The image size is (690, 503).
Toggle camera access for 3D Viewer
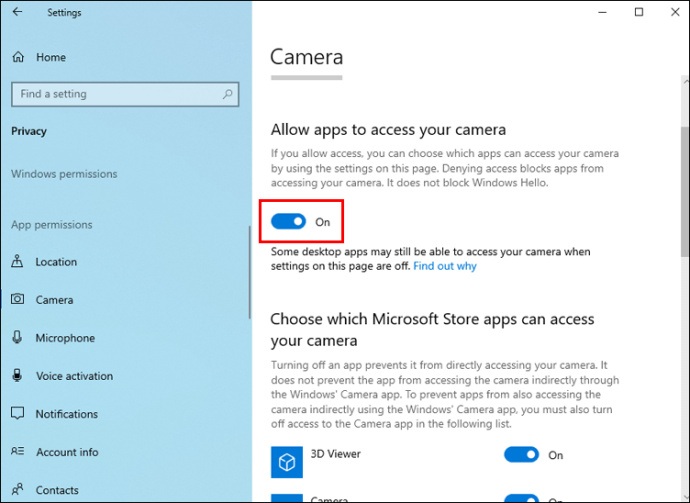(x=521, y=455)
